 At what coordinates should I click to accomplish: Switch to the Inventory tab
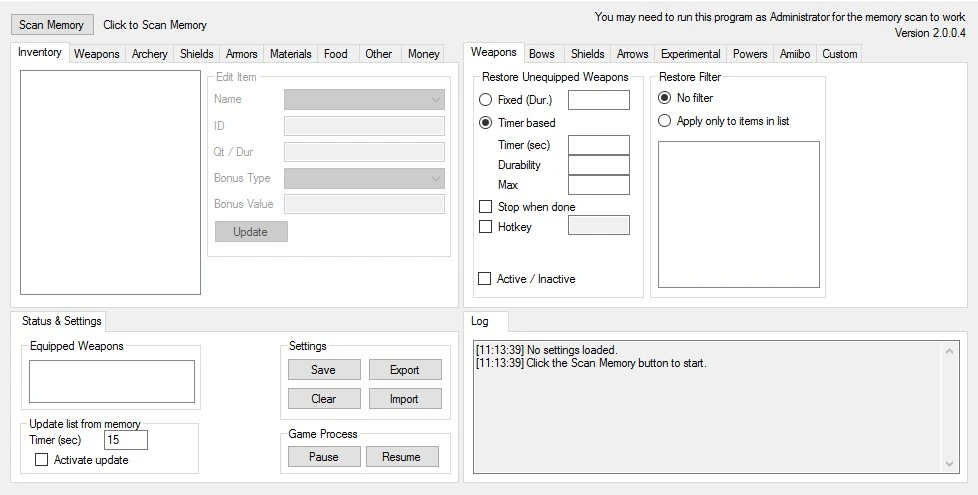pos(39,52)
